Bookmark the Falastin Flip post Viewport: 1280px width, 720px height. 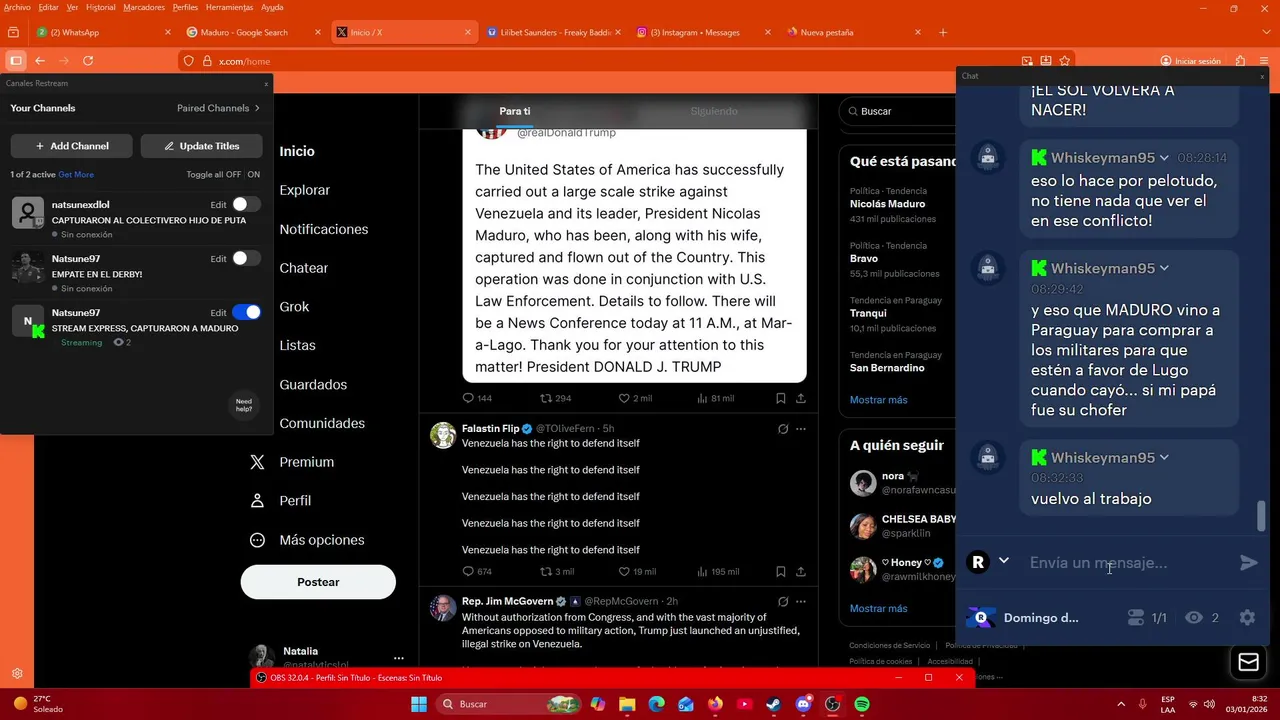(781, 572)
